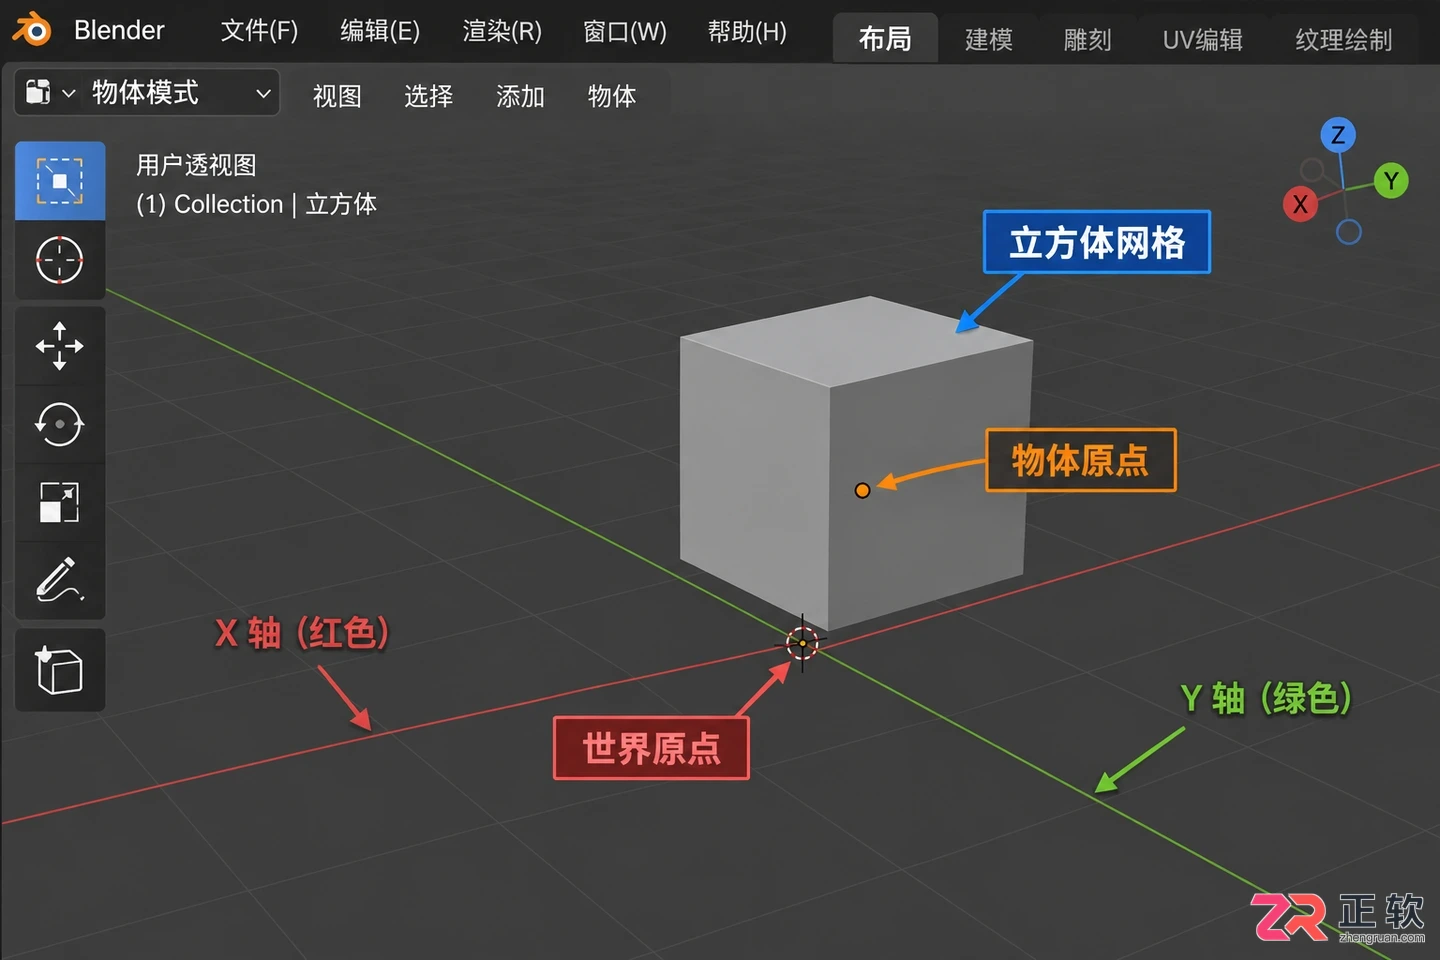Open the 视图 viewport menu
This screenshot has width=1440, height=960.
click(337, 96)
